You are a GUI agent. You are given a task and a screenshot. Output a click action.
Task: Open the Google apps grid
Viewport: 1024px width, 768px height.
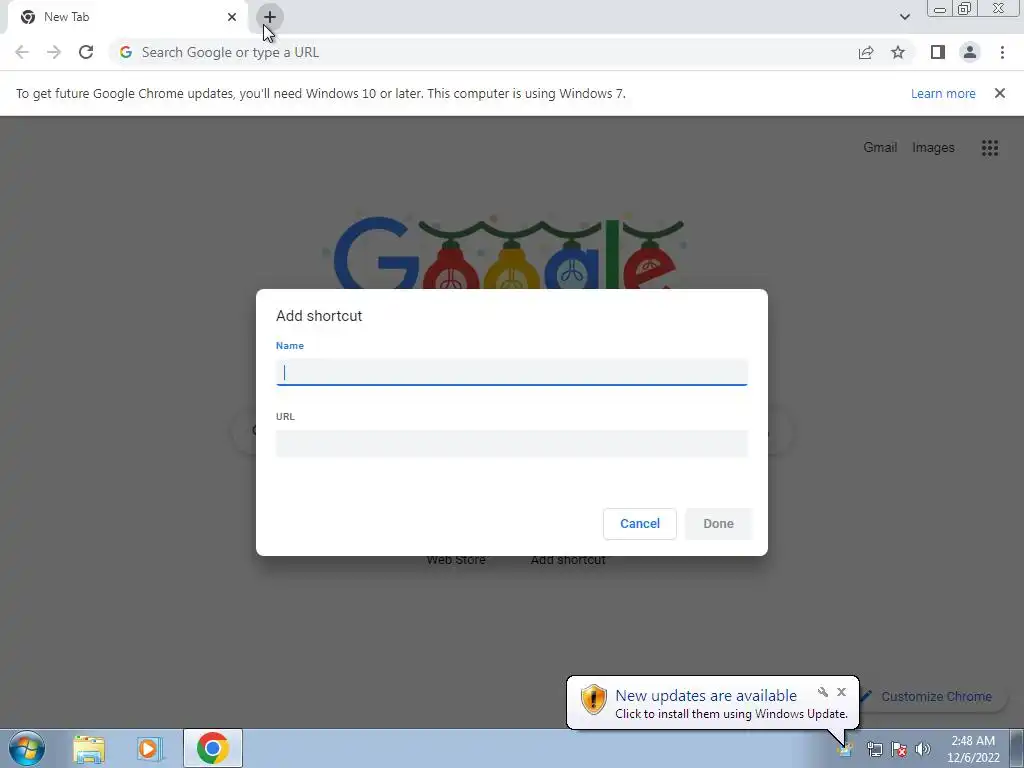click(990, 148)
